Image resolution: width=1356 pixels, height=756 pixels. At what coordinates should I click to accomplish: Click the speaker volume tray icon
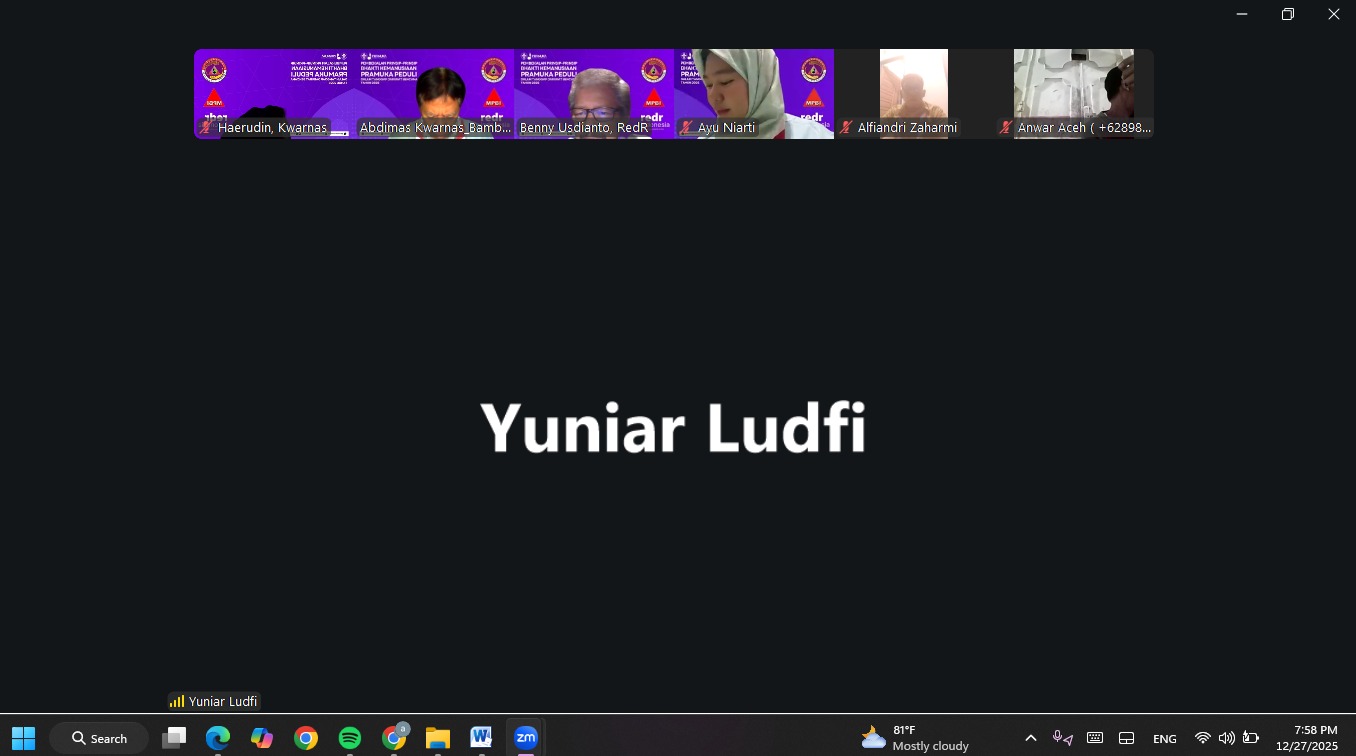click(1226, 738)
